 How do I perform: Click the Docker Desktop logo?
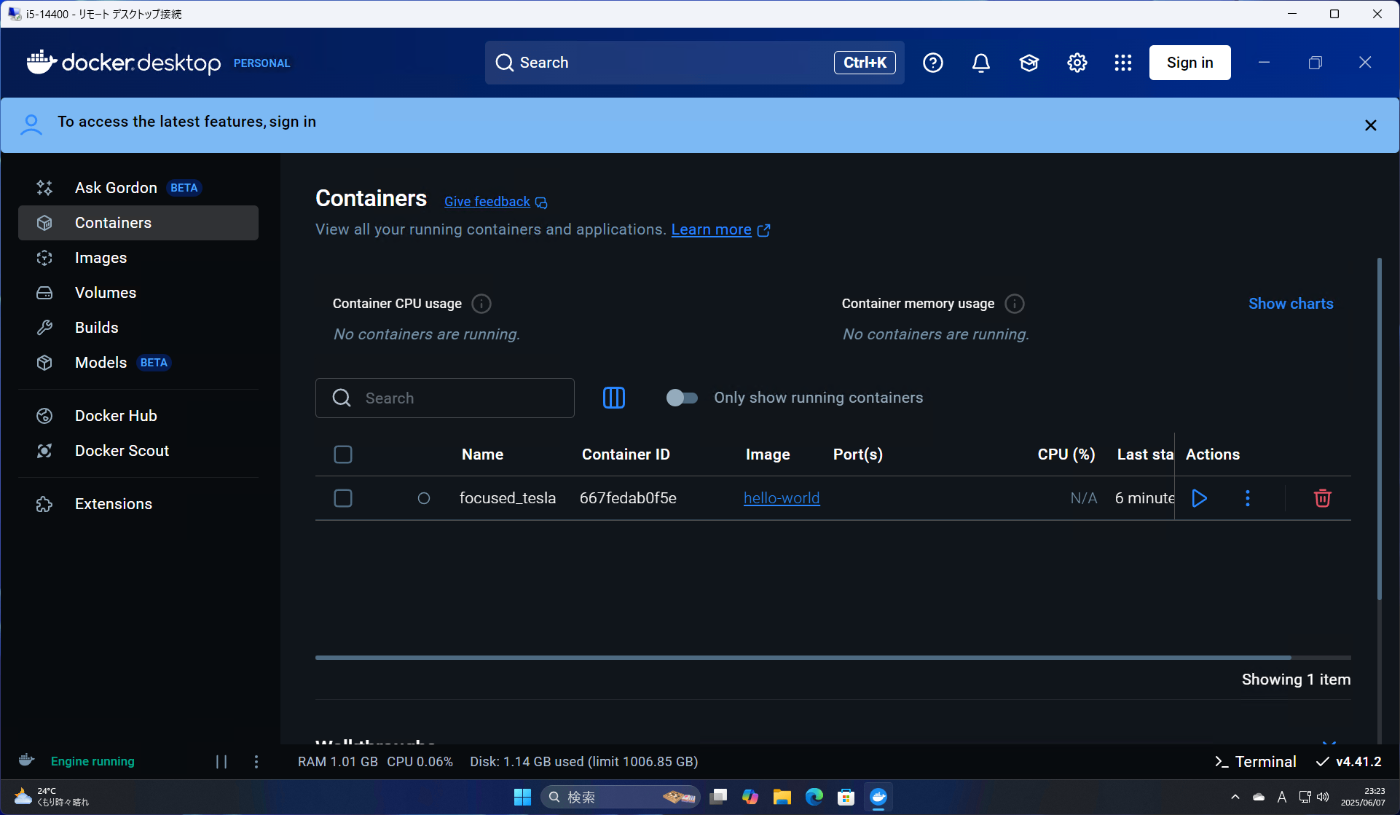tap(124, 62)
